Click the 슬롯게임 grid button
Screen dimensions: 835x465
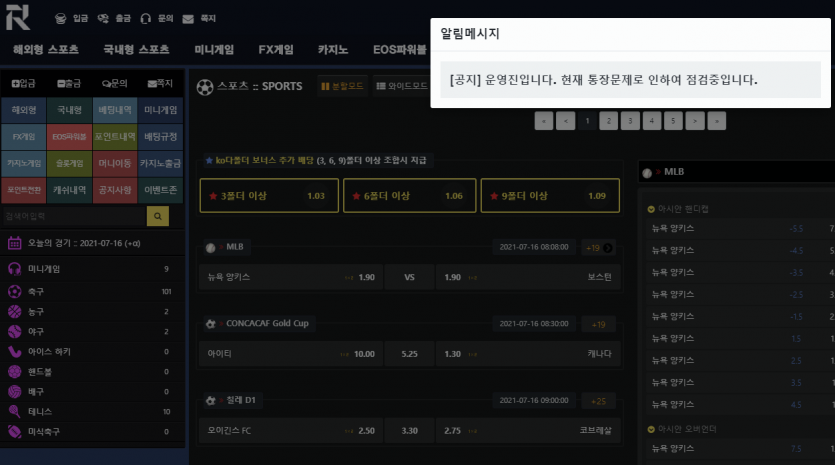[x=69, y=164]
